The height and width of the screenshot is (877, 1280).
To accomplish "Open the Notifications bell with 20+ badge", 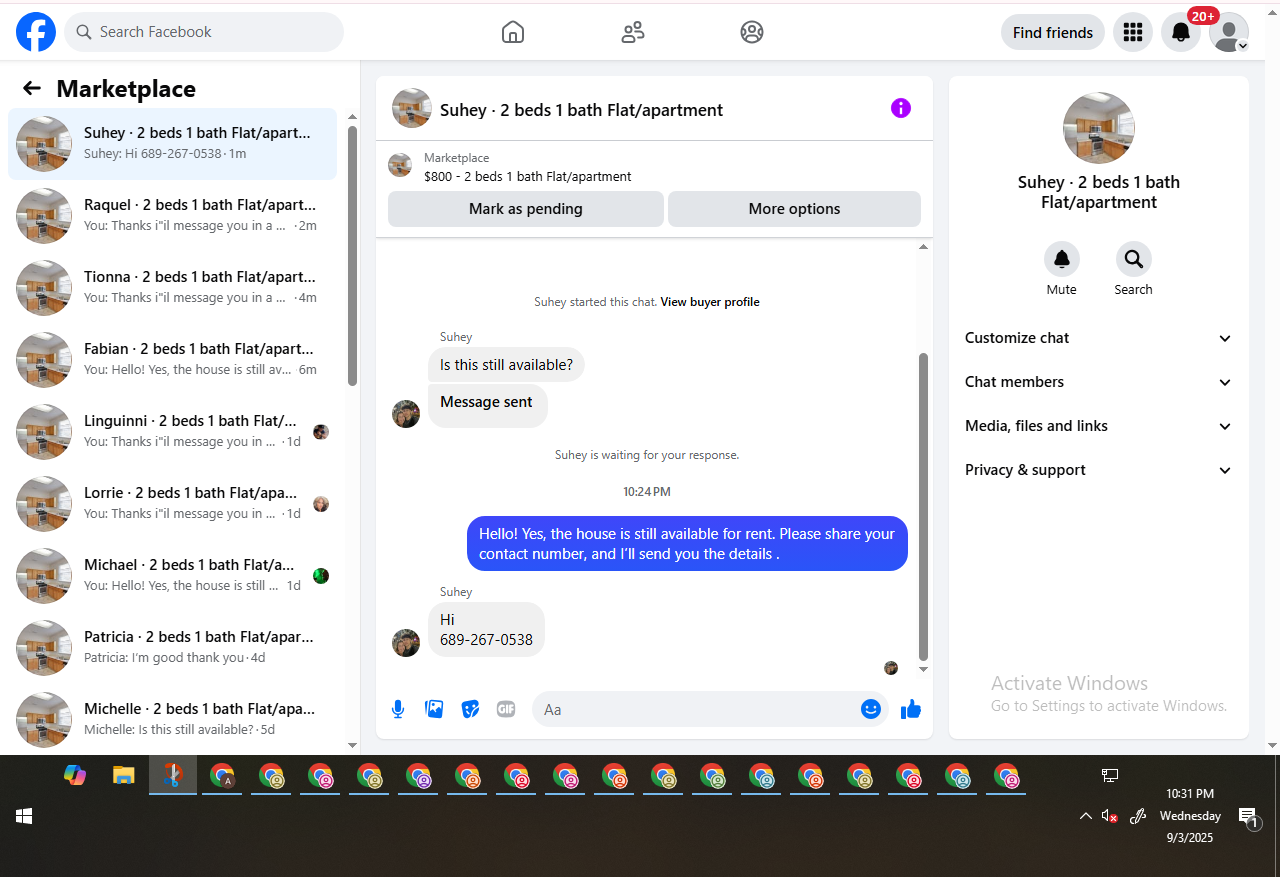I will [1181, 32].
